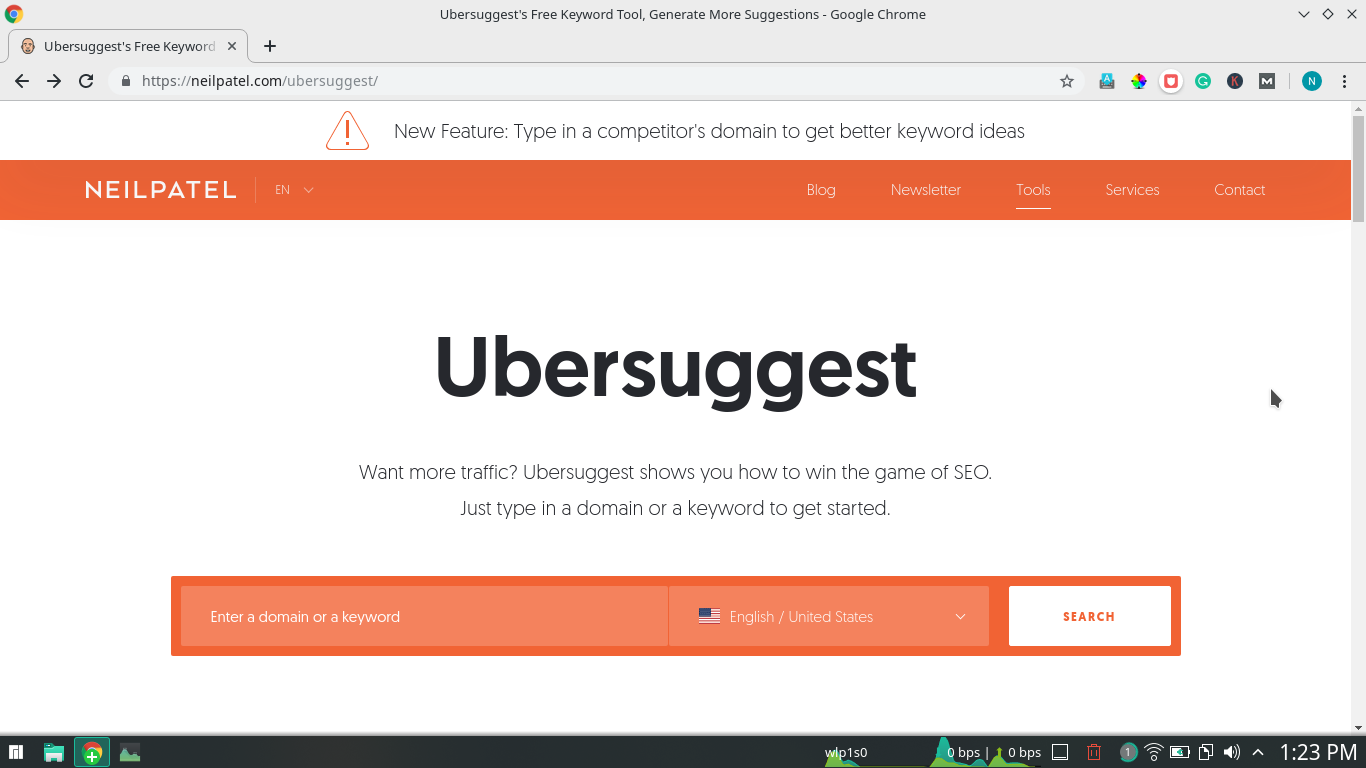Image resolution: width=1366 pixels, height=768 pixels.
Task: Open the red trash icon in tray
Action: tap(1094, 752)
